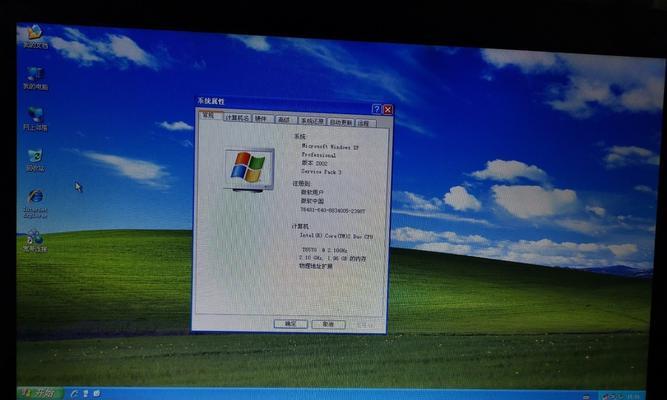Click the "Microsoft Windows XP" text
The height and width of the screenshot is (400, 667).
tap(330, 147)
